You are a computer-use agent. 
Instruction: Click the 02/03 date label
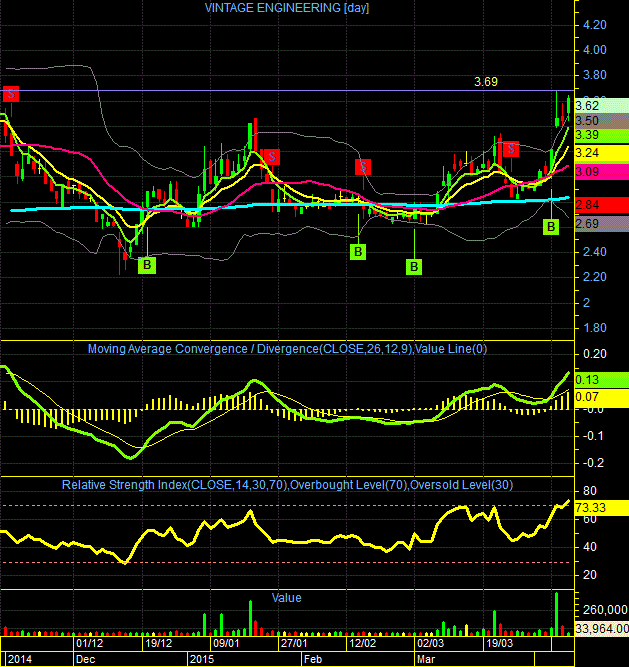click(x=431, y=643)
